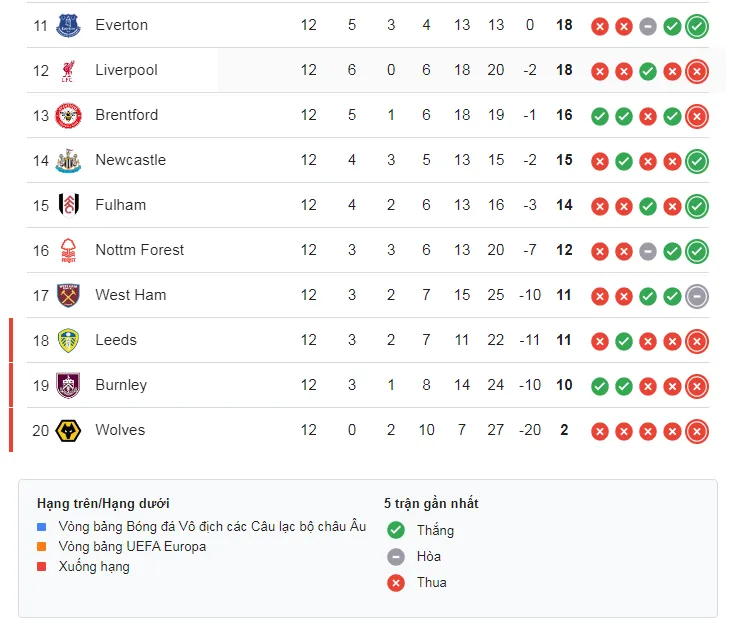This screenshot has width=747, height=627.
Task: Click the Brentford club crest icon
Action: (68, 115)
